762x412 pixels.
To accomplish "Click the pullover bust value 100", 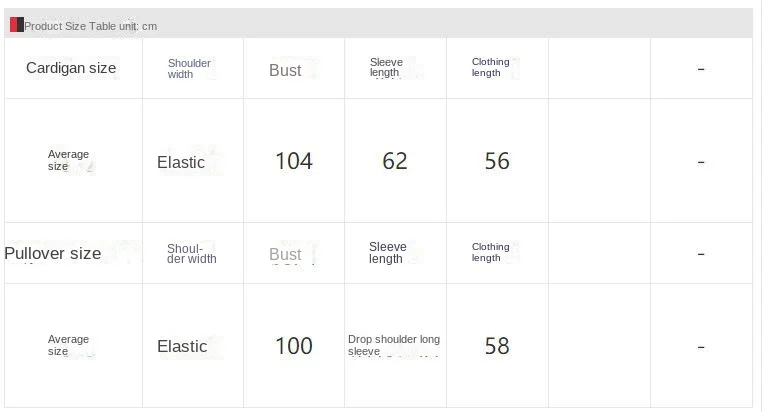I will [294, 346].
